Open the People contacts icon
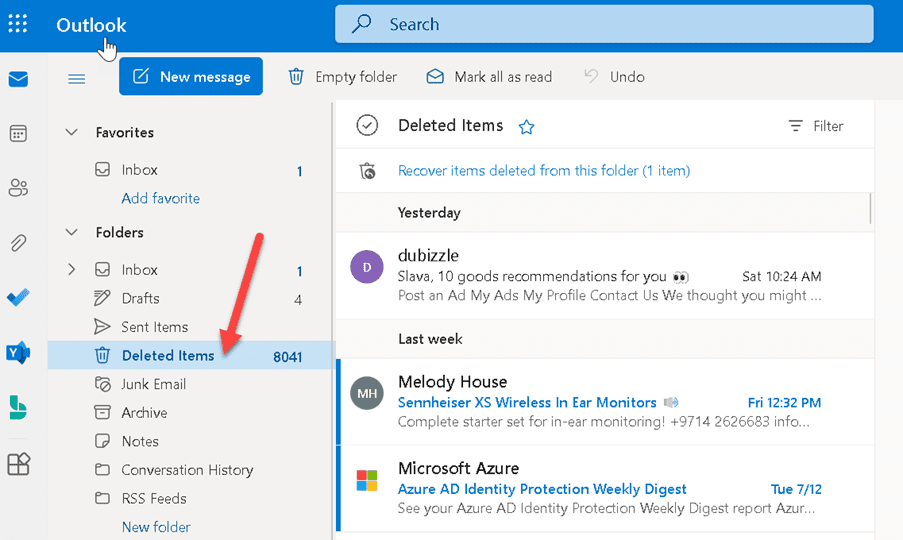The width and height of the screenshot is (903, 540). click(18, 188)
